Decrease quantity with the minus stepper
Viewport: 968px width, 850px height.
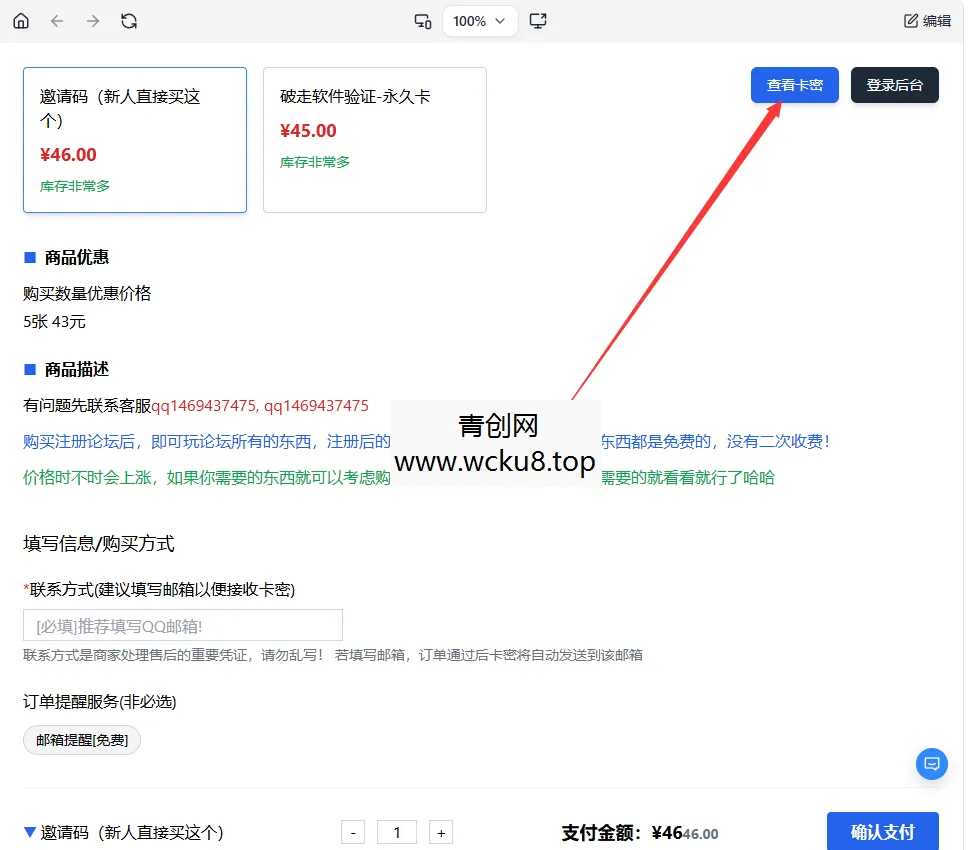pos(352,831)
